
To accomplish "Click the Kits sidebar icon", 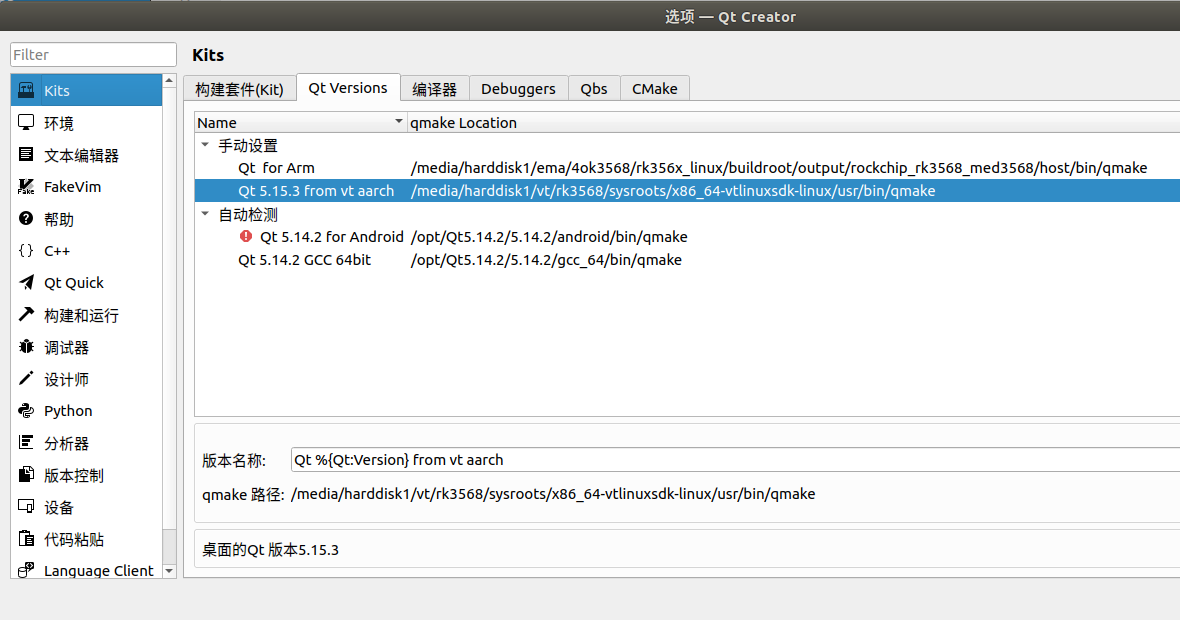I will point(26,90).
